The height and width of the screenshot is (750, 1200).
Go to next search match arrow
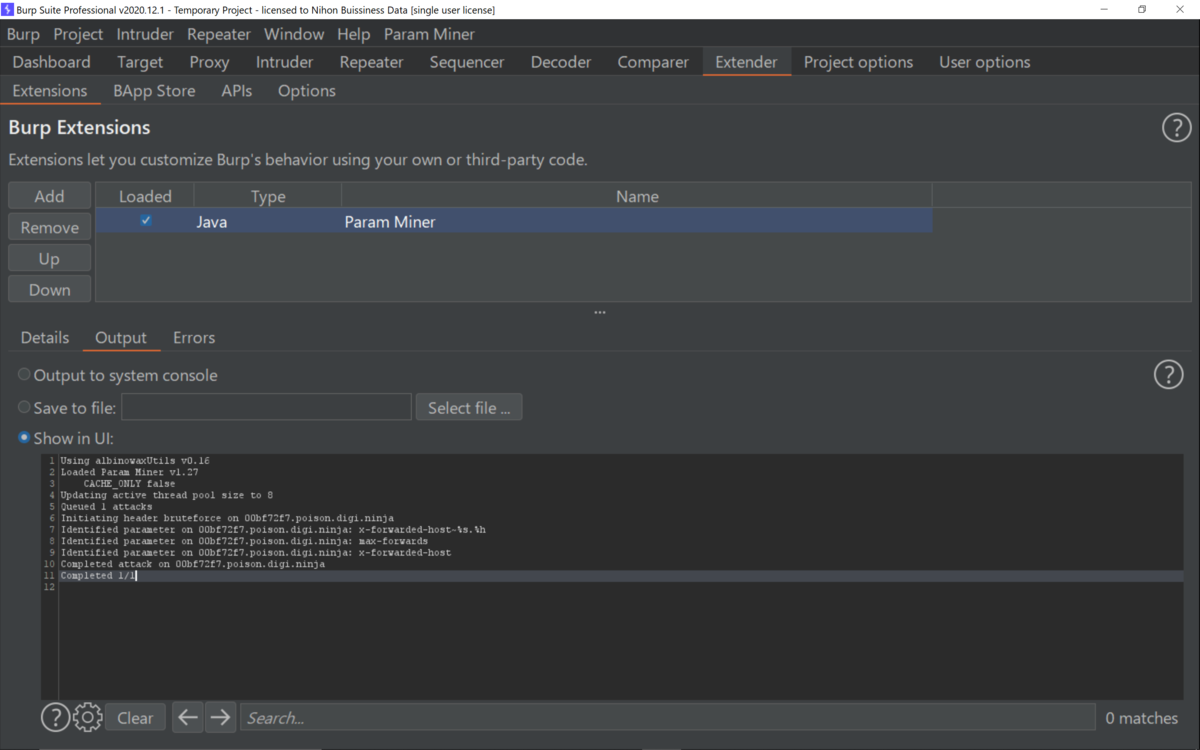click(x=221, y=717)
